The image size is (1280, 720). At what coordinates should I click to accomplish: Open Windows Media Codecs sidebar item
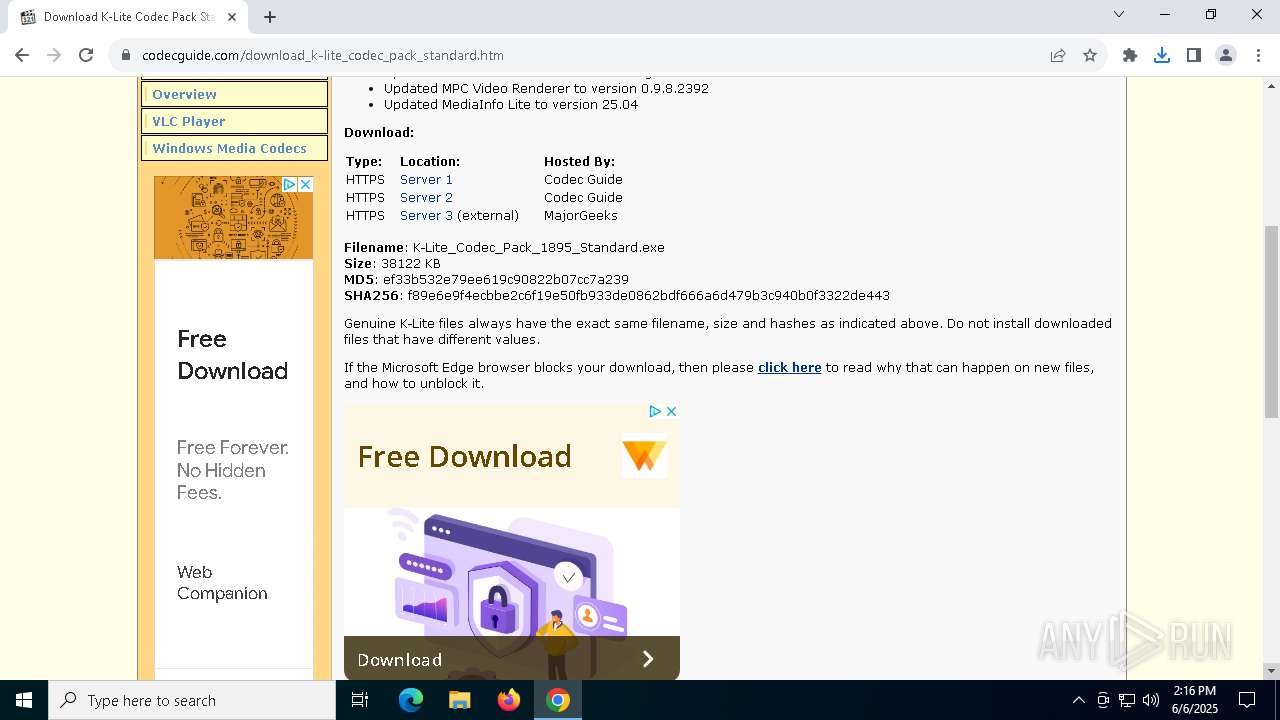[x=235, y=148]
